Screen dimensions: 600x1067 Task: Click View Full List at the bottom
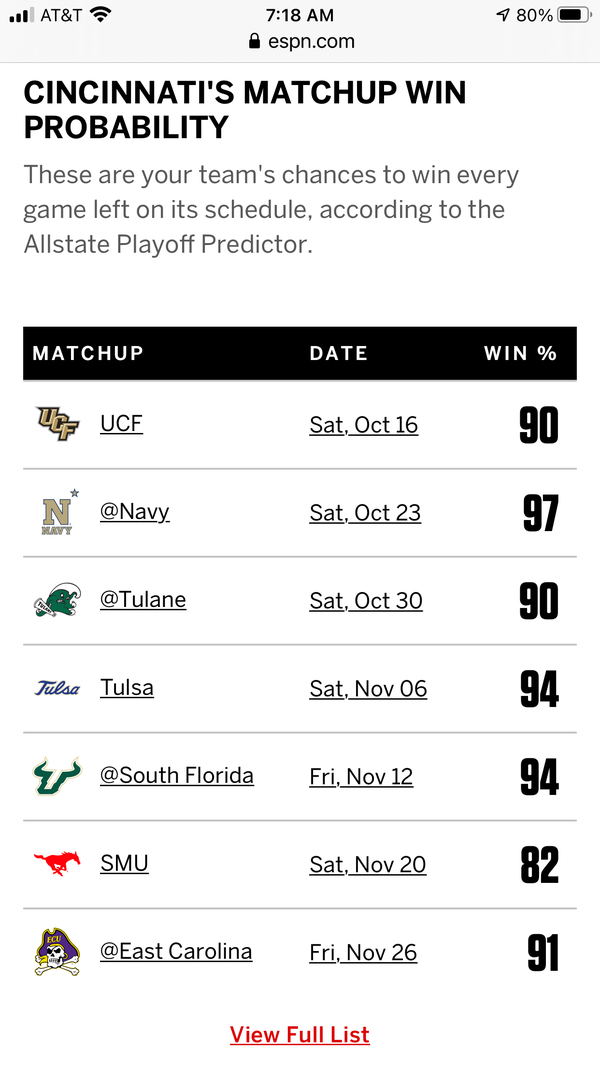pyautogui.click(x=300, y=1034)
